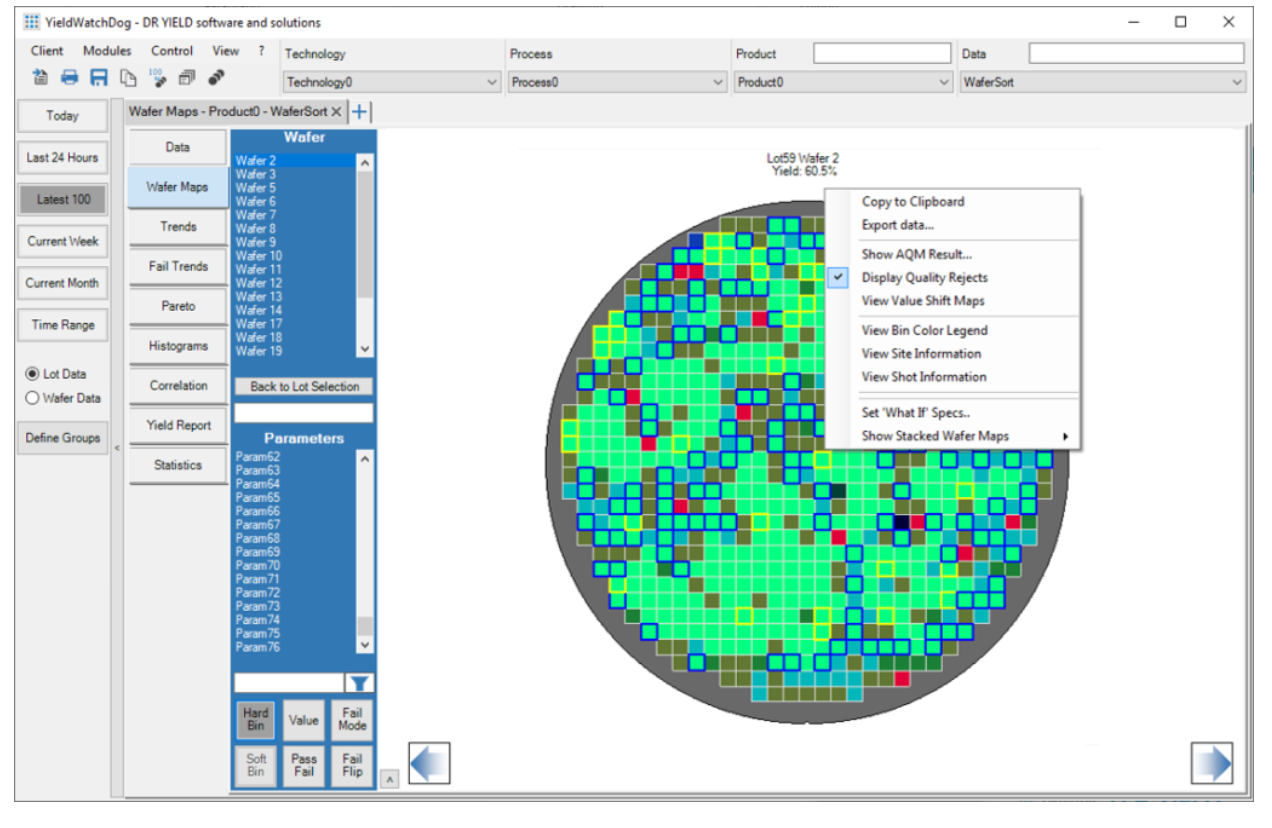Click the blue floppy disk save icon
The image size is (1272, 828).
coord(98,77)
